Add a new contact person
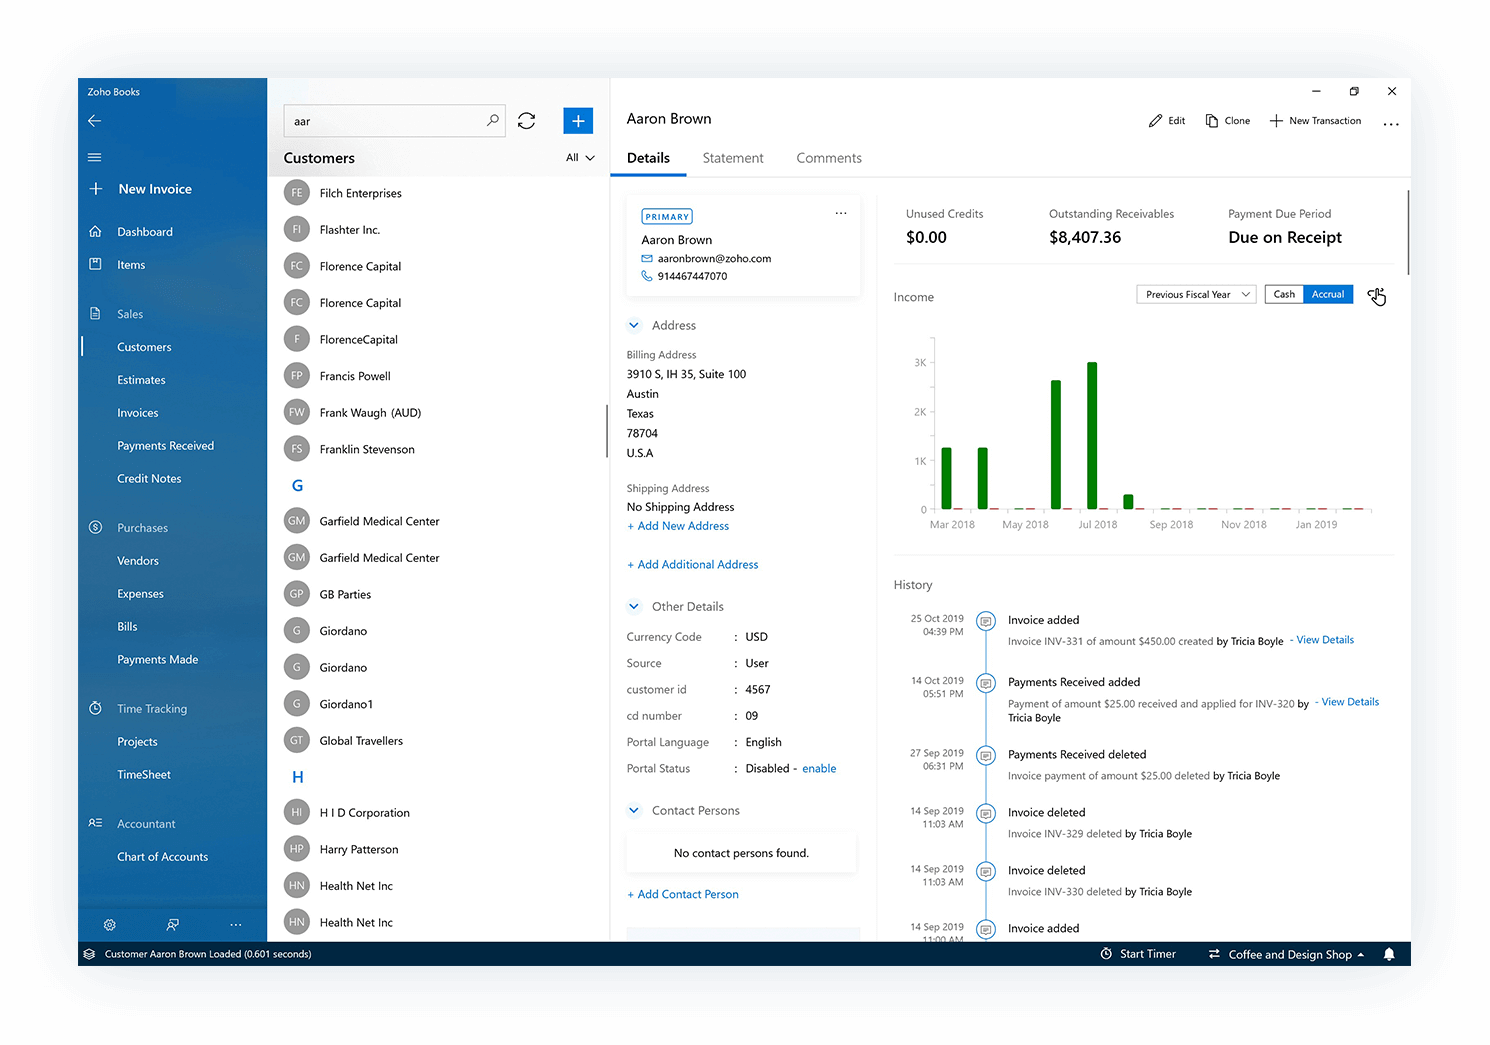This screenshot has width=1490, height=1045. pos(683,893)
